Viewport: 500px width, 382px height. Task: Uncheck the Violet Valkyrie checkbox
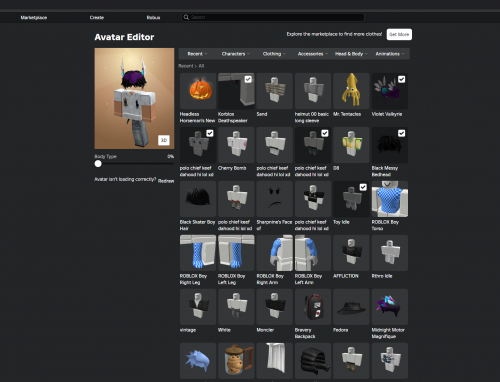[x=402, y=79]
